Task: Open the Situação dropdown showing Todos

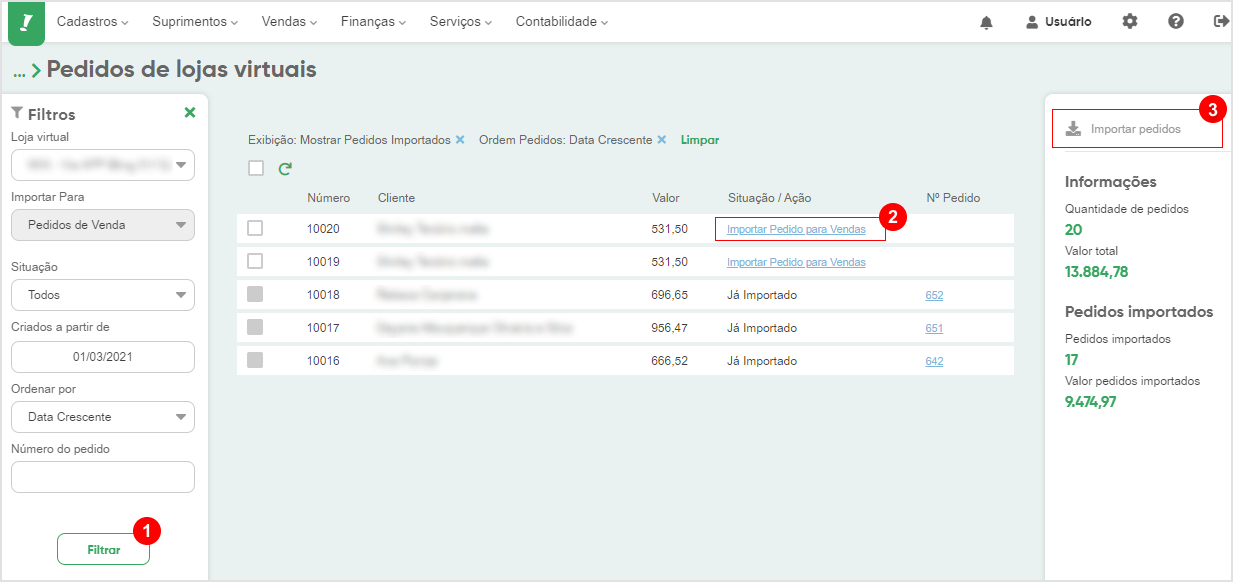Action: click(x=103, y=295)
